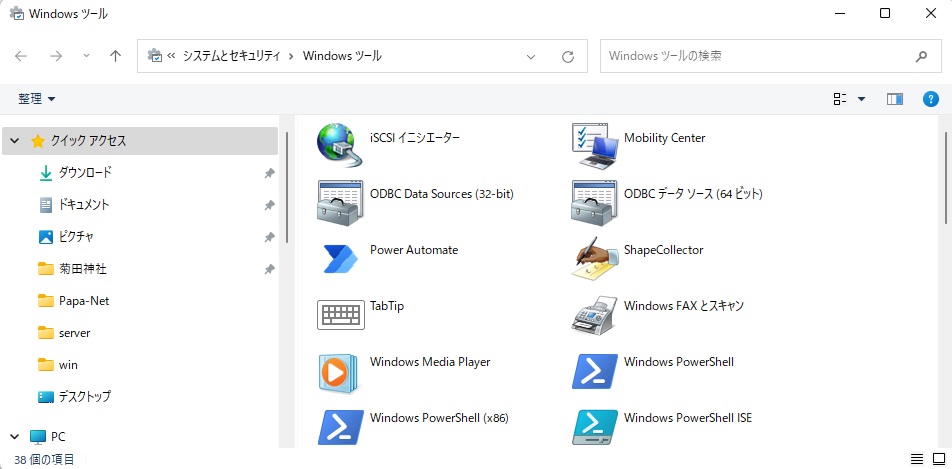
Task: Toggle the preview pane button
Action: tap(894, 99)
